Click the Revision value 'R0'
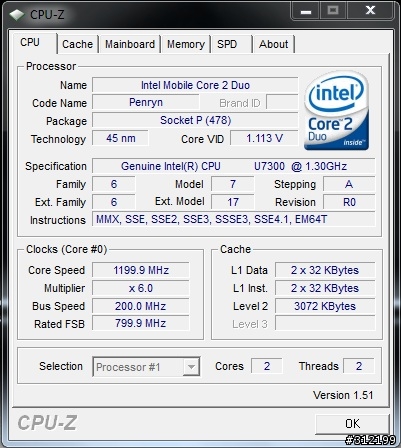This screenshot has width=401, height=448. 349,202
